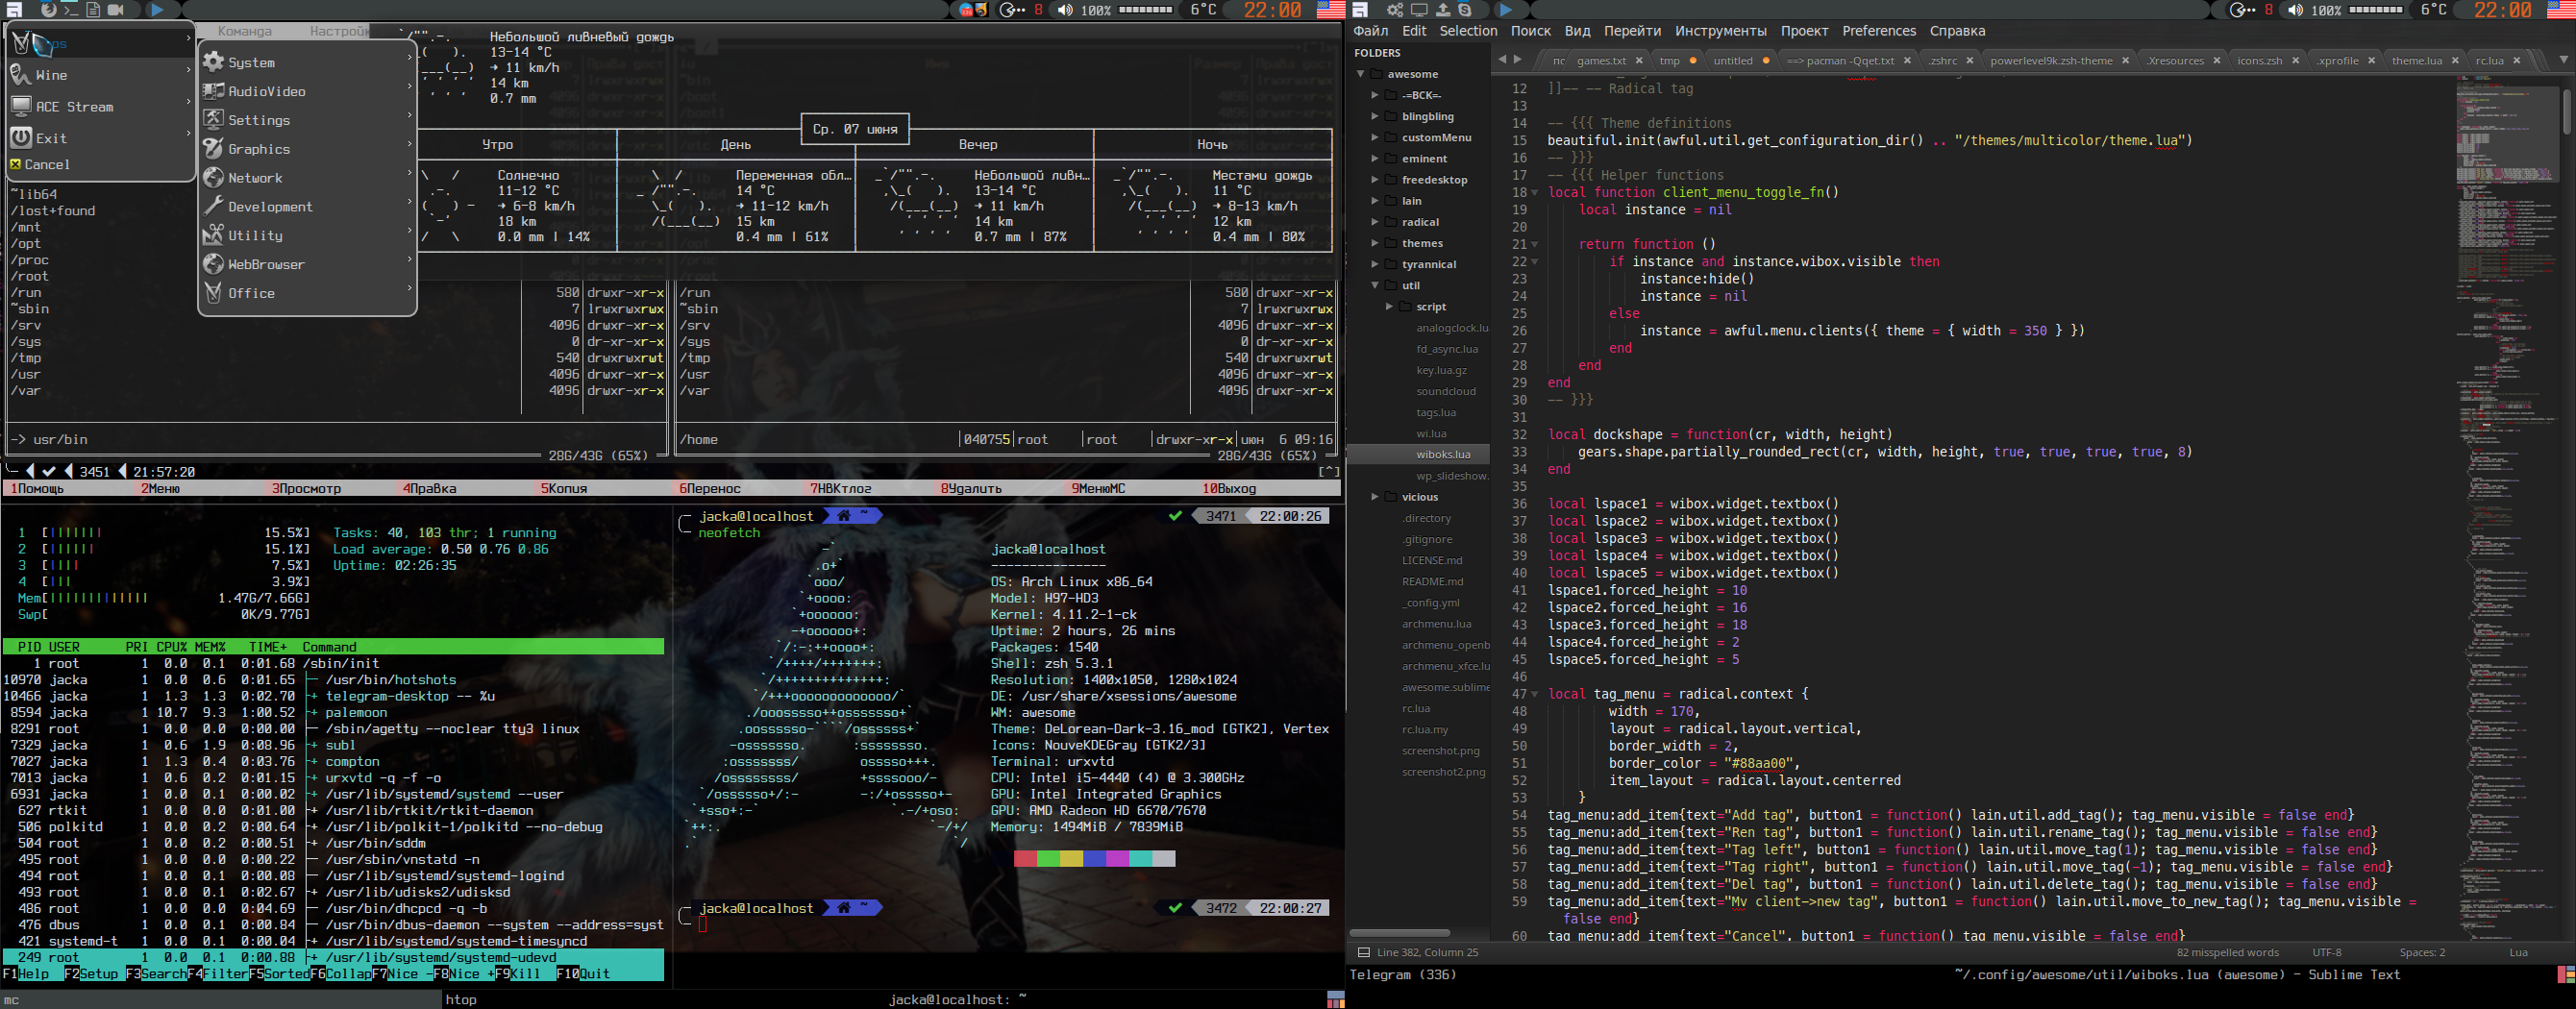Open the main menu launcher on right monitor bar
The image size is (2576, 1009).
click(1359, 10)
